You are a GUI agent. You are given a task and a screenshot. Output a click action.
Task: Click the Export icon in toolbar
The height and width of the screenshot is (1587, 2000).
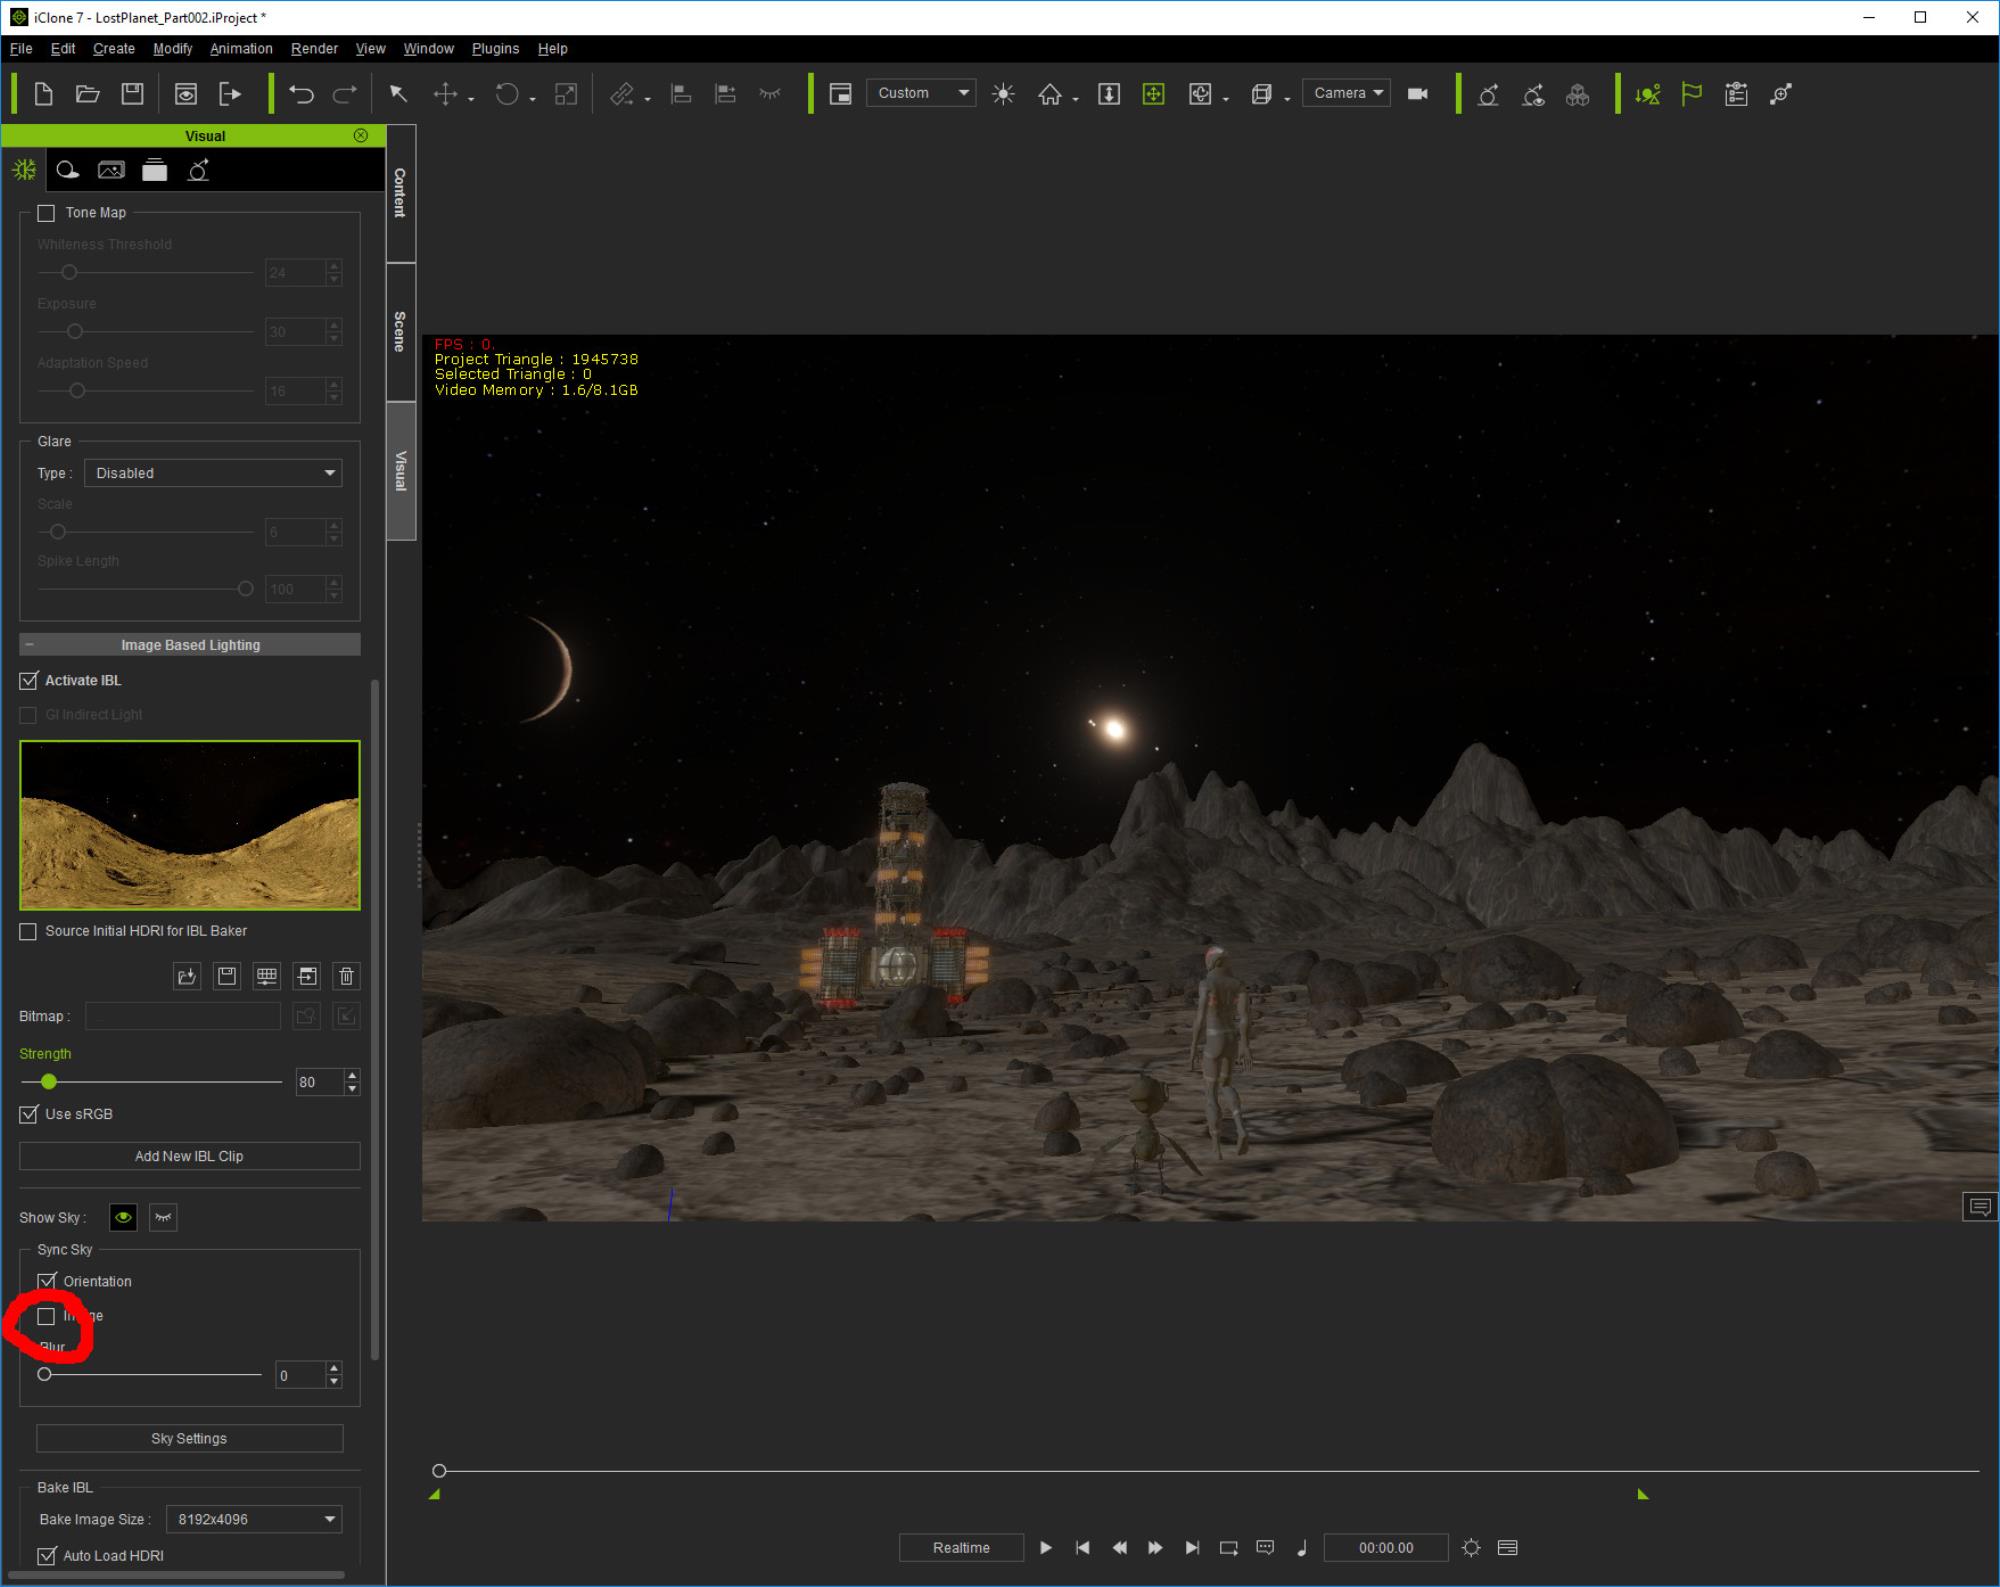click(x=230, y=94)
